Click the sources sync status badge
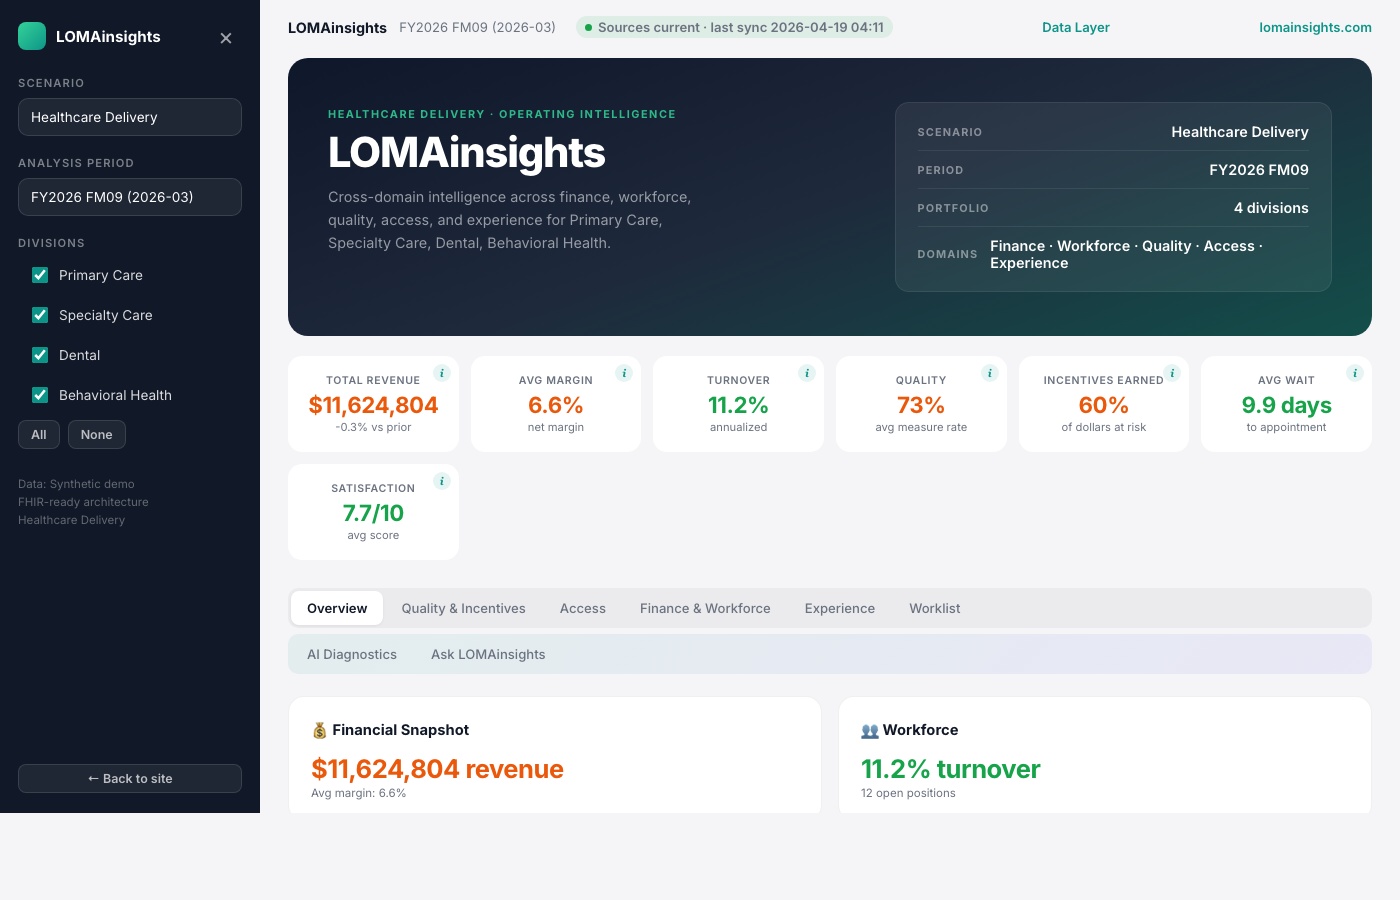The height and width of the screenshot is (900, 1400). pyautogui.click(x=734, y=28)
